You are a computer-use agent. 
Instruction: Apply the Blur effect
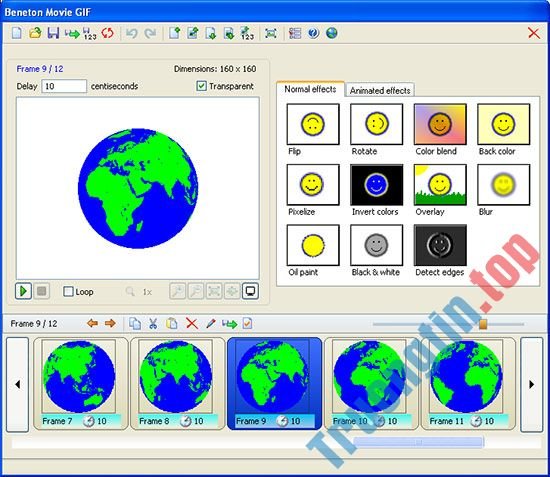click(x=504, y=184)
